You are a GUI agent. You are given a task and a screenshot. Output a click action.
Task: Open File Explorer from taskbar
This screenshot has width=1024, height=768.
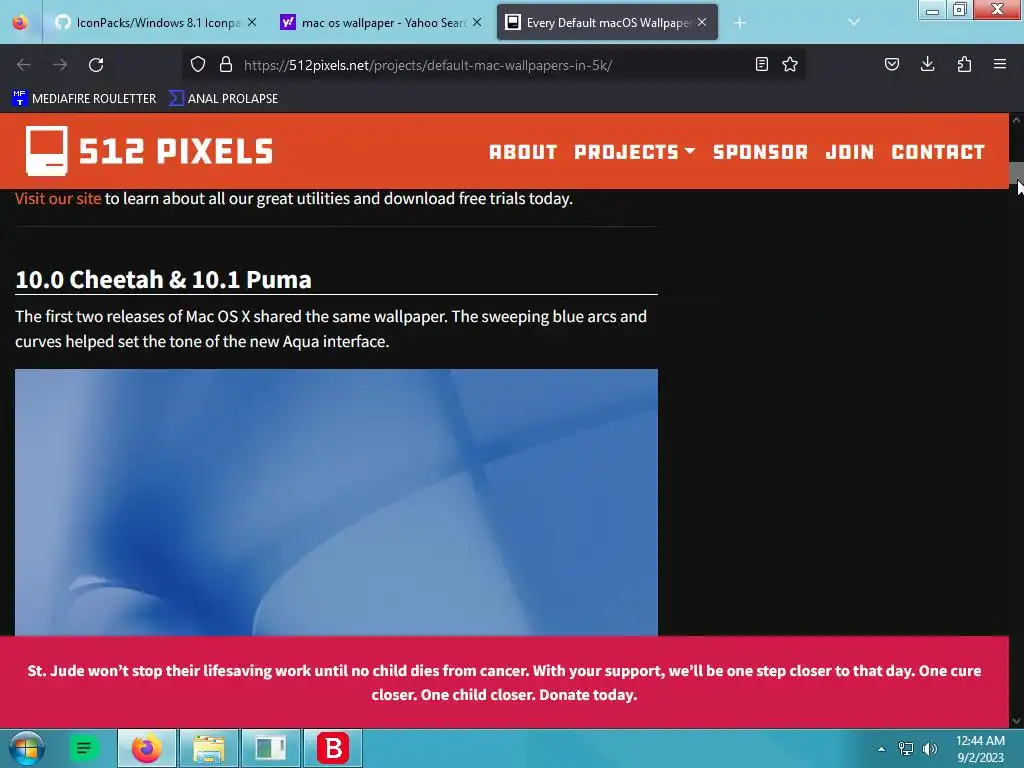209,748
